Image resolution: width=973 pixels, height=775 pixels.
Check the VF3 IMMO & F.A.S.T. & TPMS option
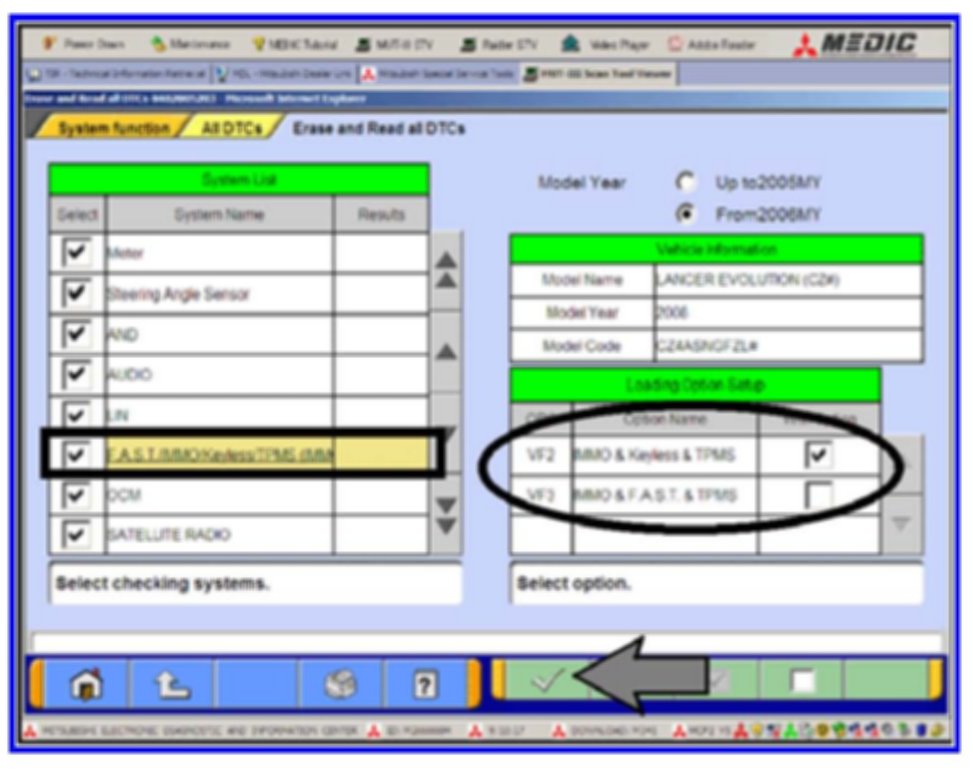(x=819, y=495)
